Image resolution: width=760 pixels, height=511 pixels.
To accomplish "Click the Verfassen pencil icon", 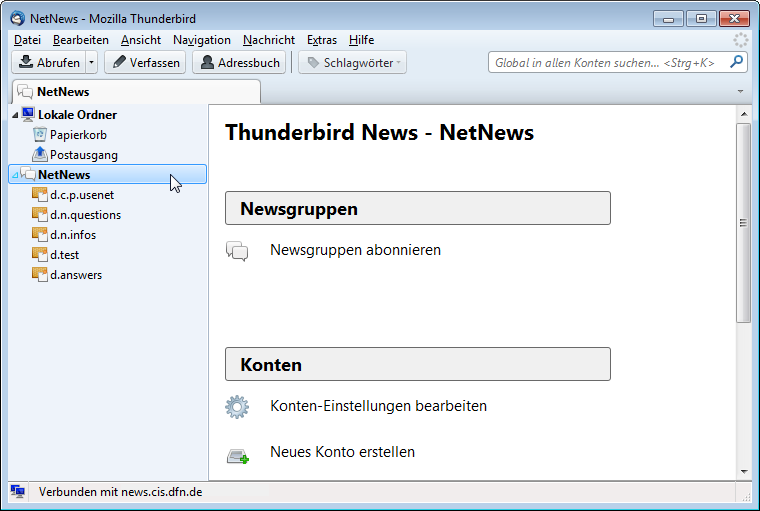I will (119, 62).
